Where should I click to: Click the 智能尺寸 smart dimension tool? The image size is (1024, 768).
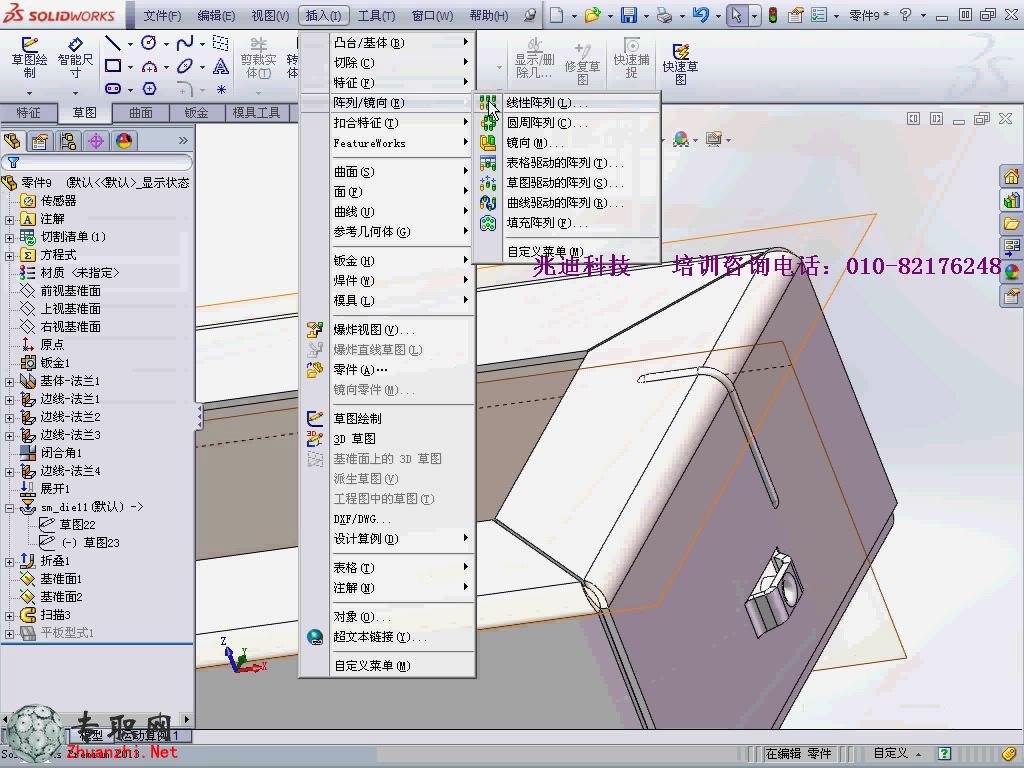click(x=75, y=59)
